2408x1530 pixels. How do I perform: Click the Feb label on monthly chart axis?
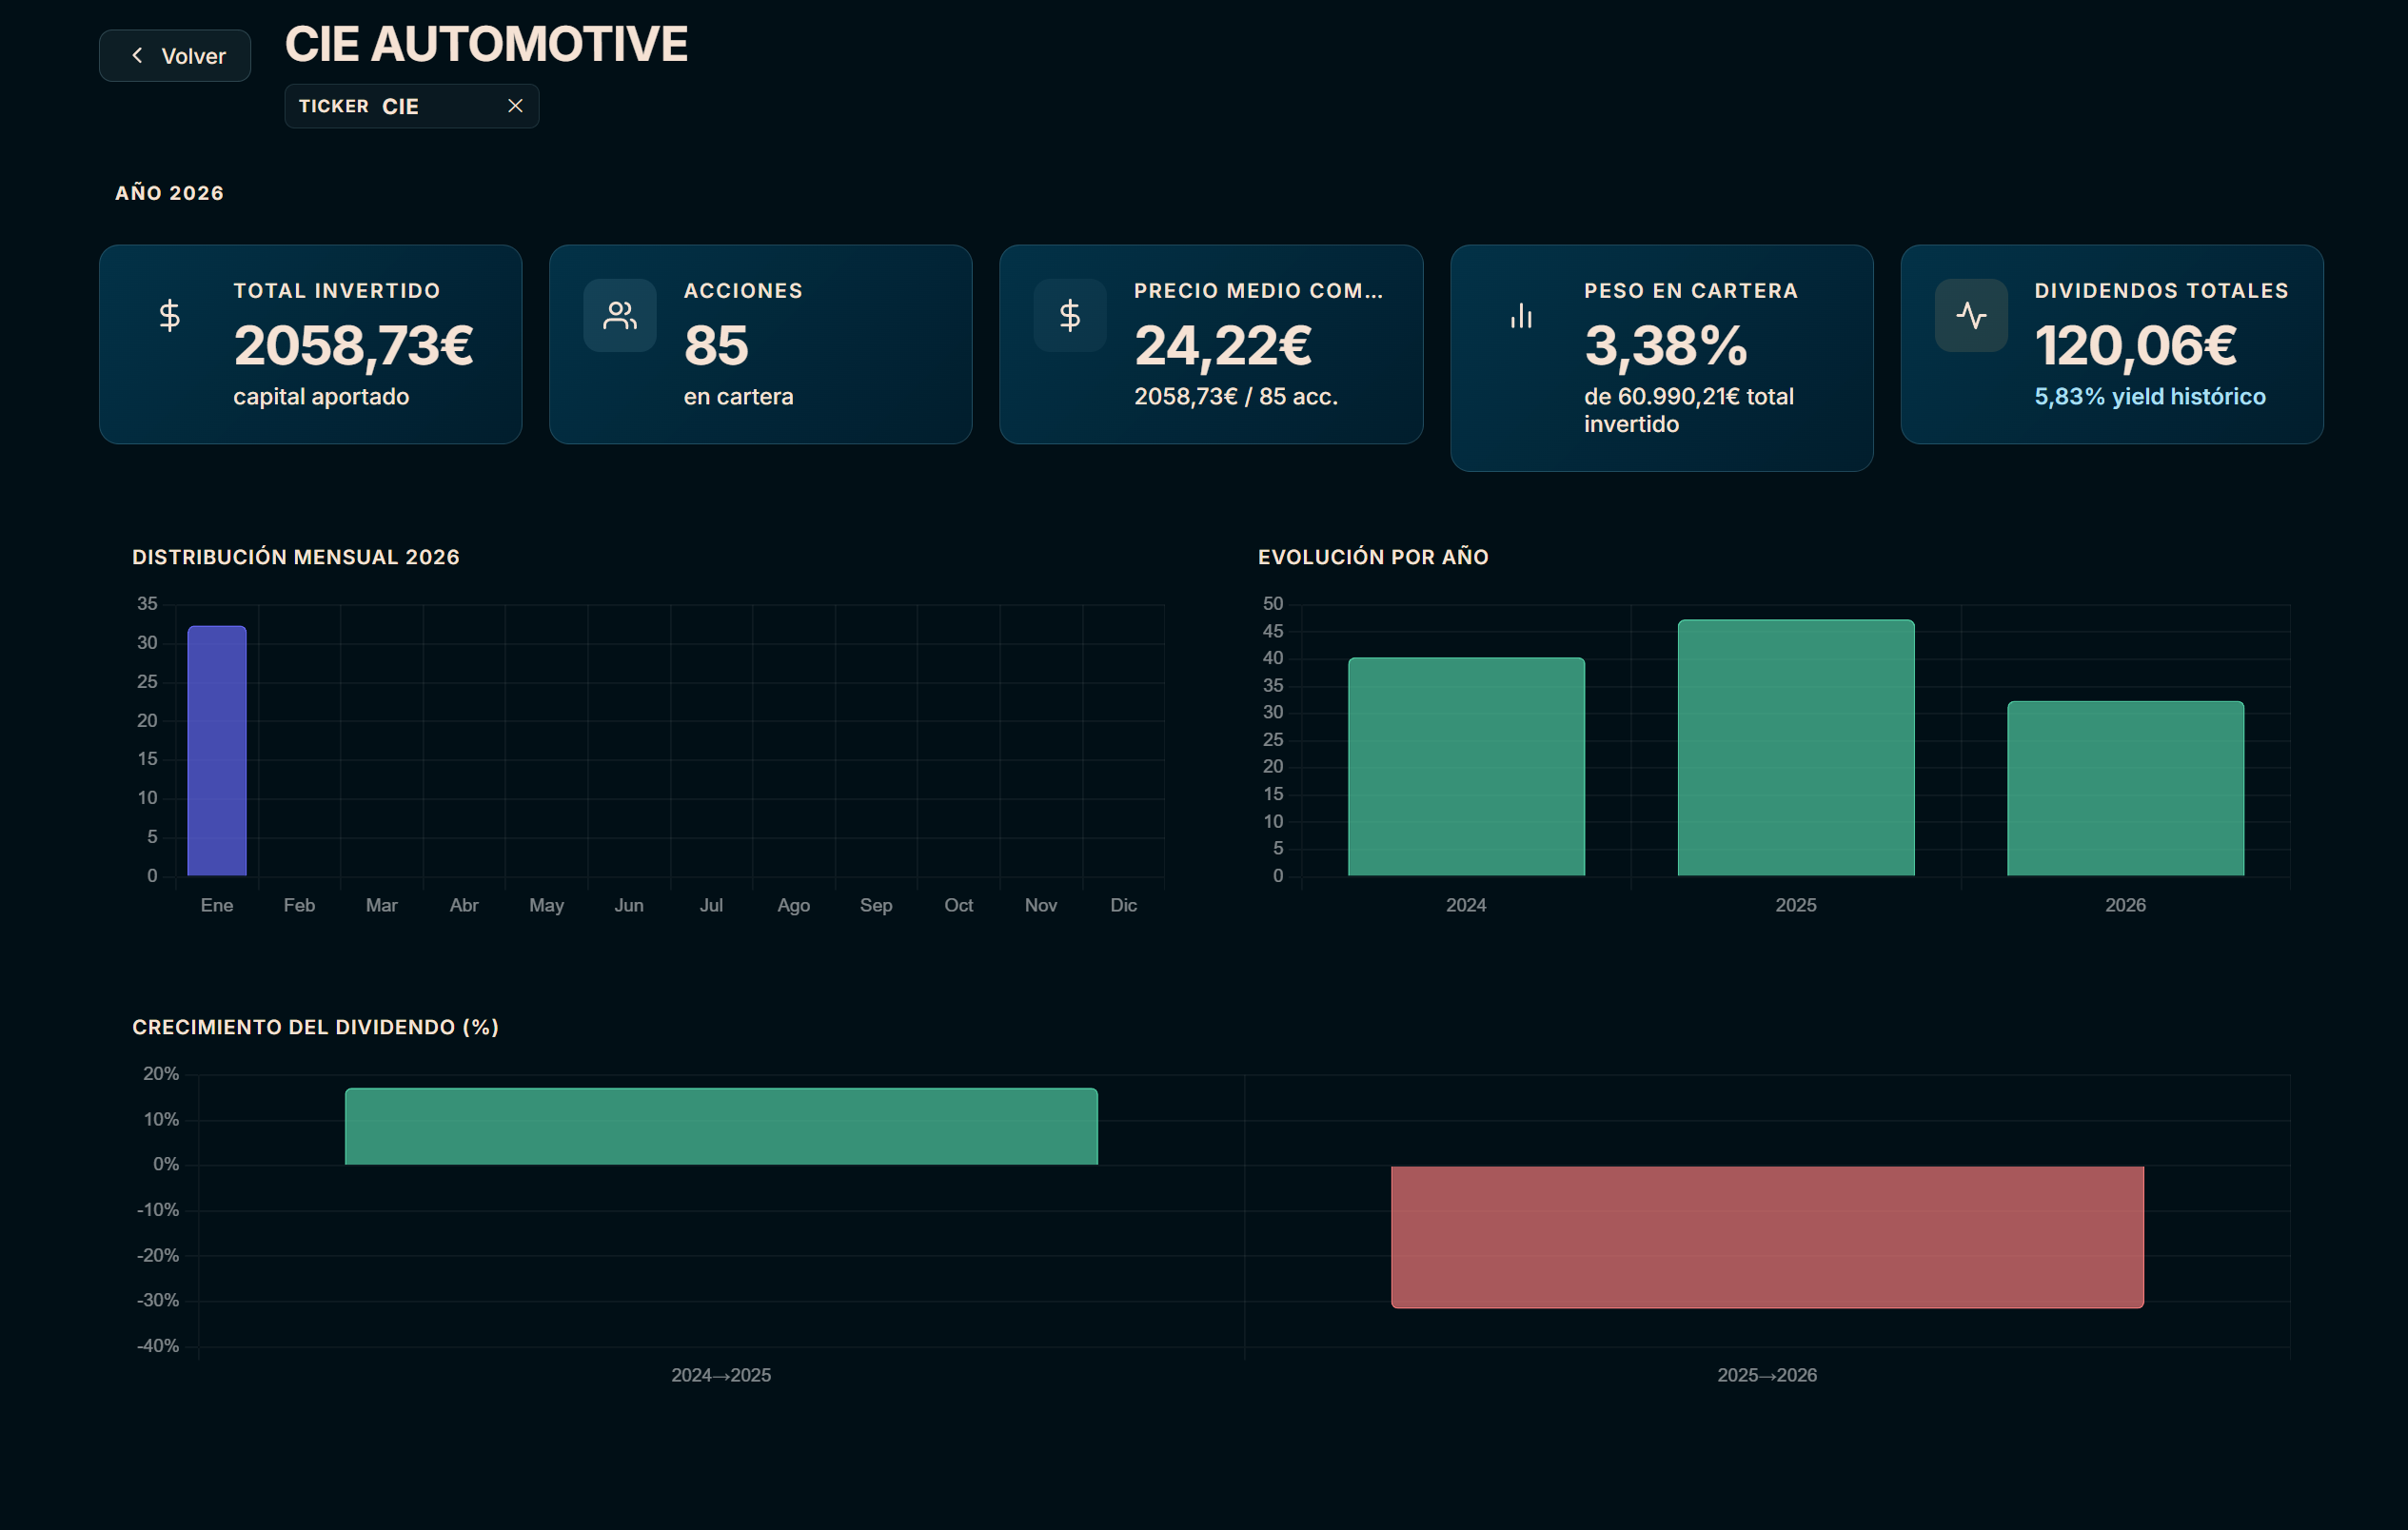[x=299, y=905]
